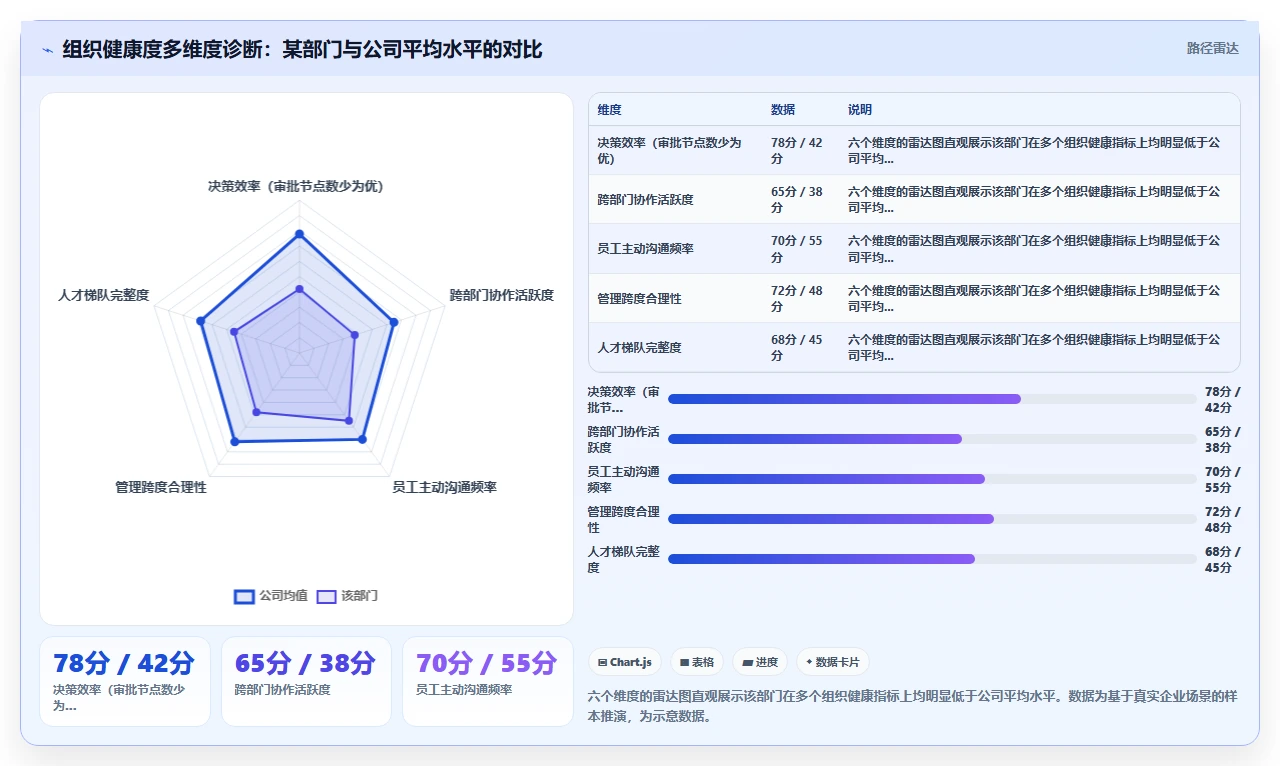Open the 70分 / 55分 data card
The image size is (1280, 766).
(x=488, y=681)
